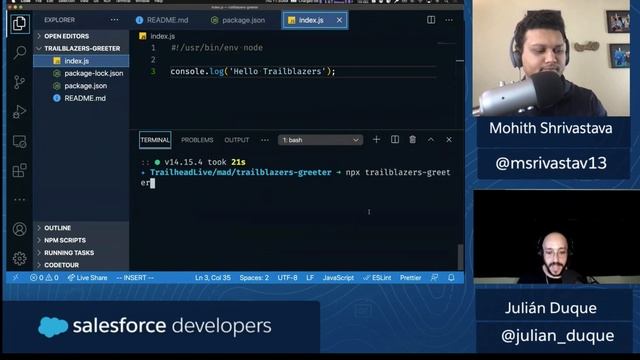
Task: Show errors and warnings count in status bar
Action: point(44,278)
